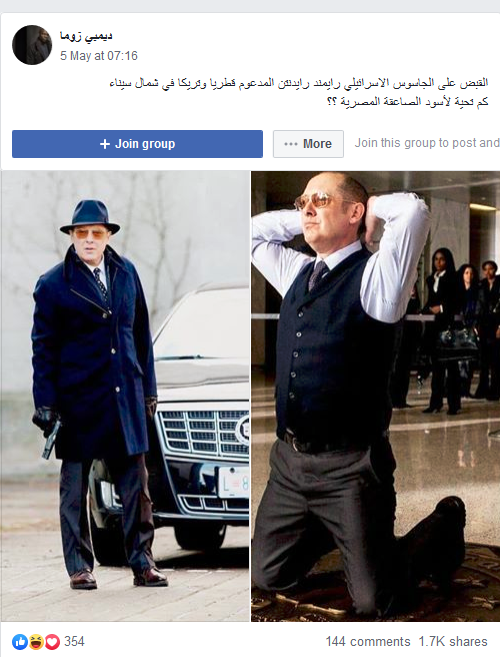Screen dimensions: 500x657
Task: Click the blue Like reaction icon
Action: [x=19, y=641]
